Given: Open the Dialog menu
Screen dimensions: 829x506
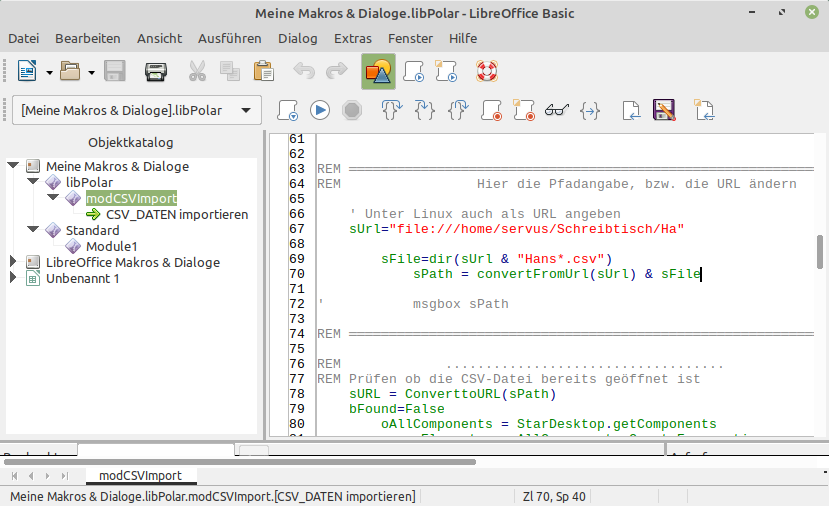Looking at the screenshot, I should (298, 39).
